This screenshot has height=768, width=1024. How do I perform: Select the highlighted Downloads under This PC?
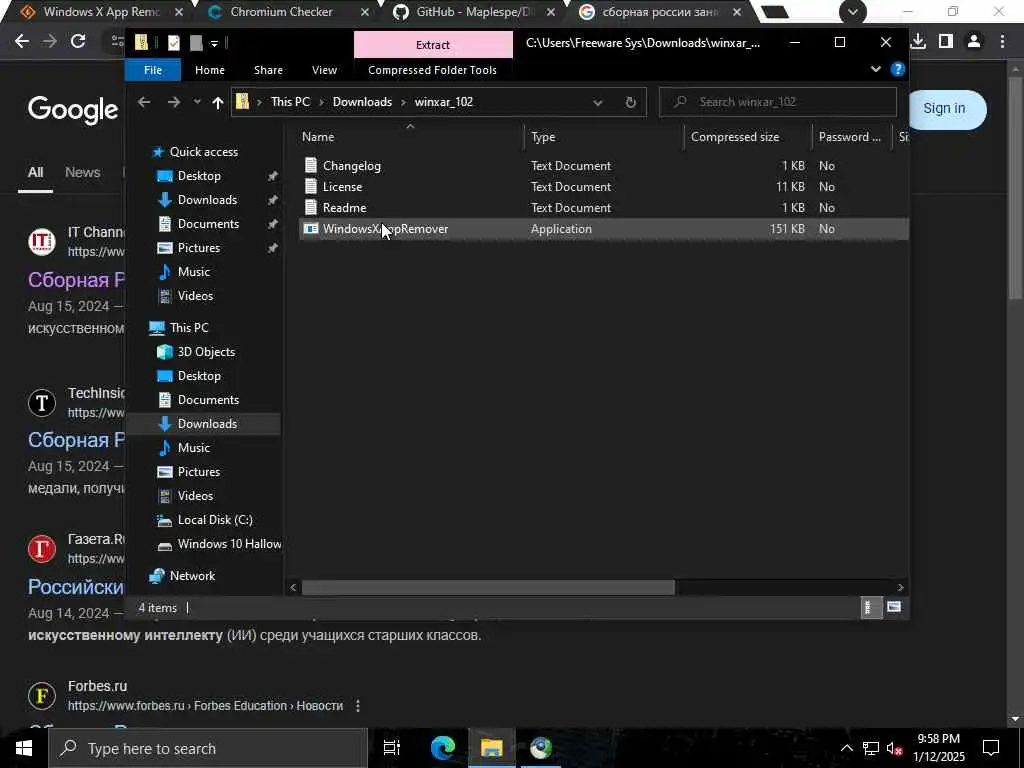coord(207,424)
